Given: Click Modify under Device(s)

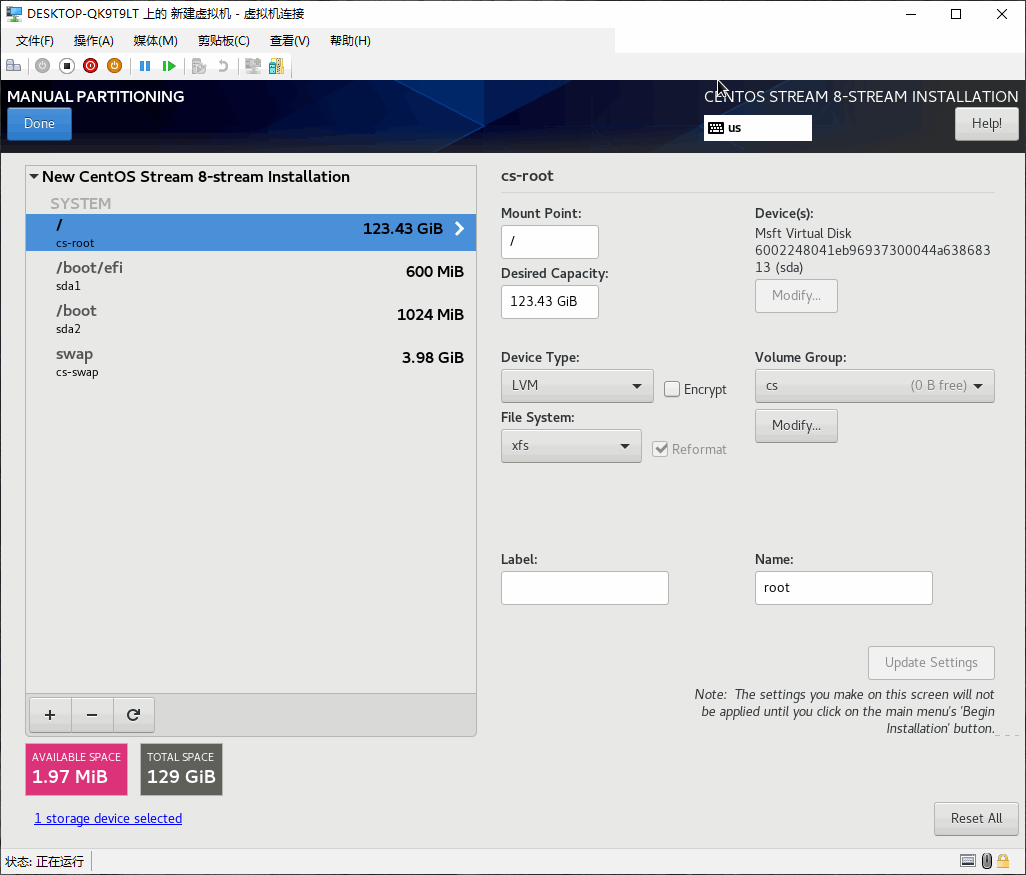Looking at the screenshot, I should click(x=796, y=296).
